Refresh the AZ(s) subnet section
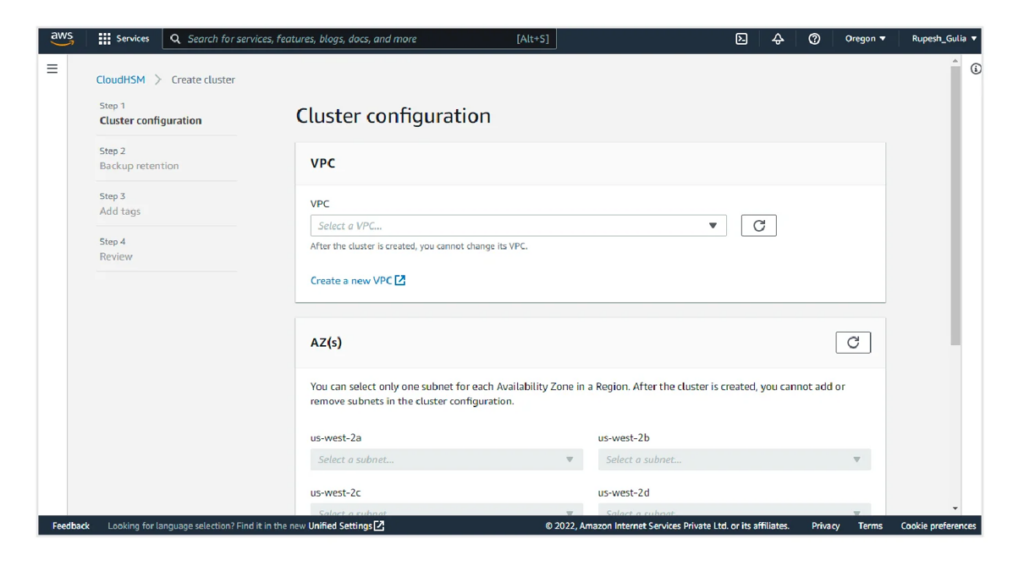The width and height of the screenshot is (1024, 577). tap(852, 342)
